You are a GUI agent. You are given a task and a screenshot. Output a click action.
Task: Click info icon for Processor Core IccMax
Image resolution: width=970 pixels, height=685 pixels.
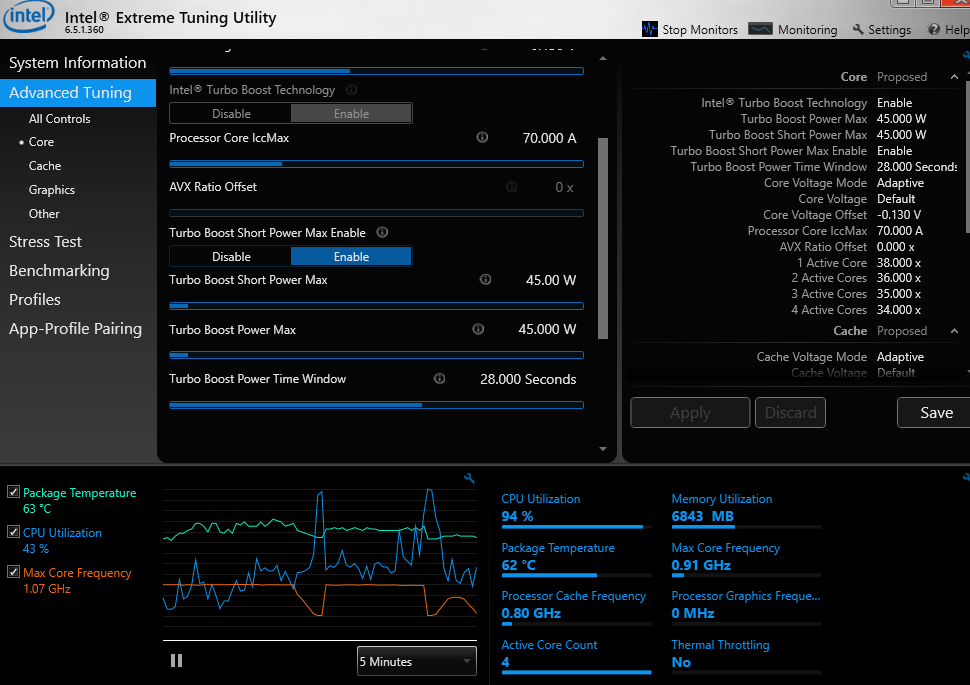point(482,137)
